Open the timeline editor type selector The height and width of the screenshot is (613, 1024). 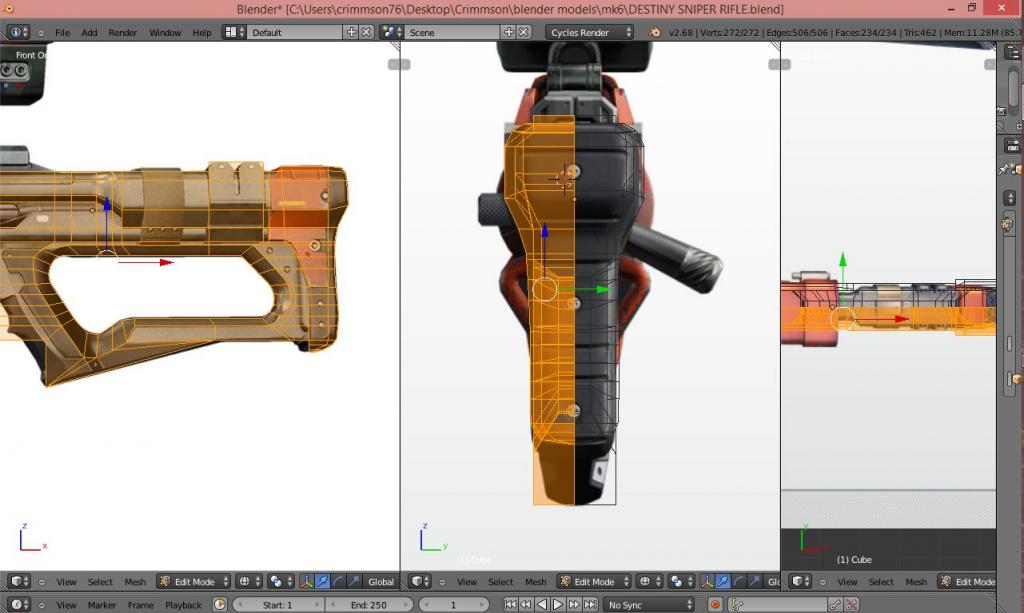coord(19,605)
